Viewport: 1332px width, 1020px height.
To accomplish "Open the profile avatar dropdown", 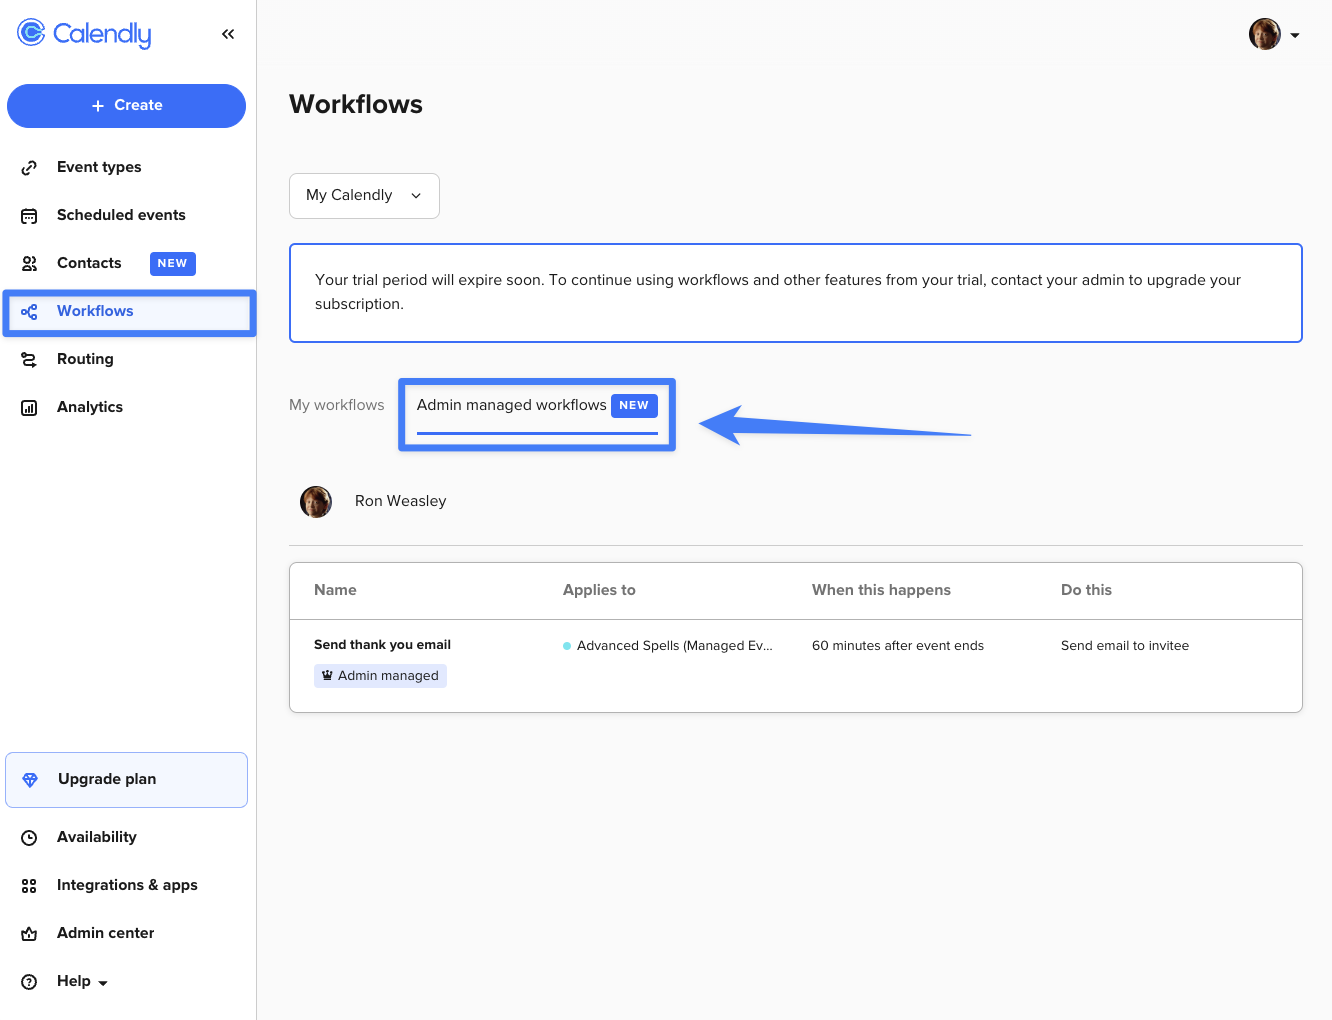I will click(x=1274, y=33).
